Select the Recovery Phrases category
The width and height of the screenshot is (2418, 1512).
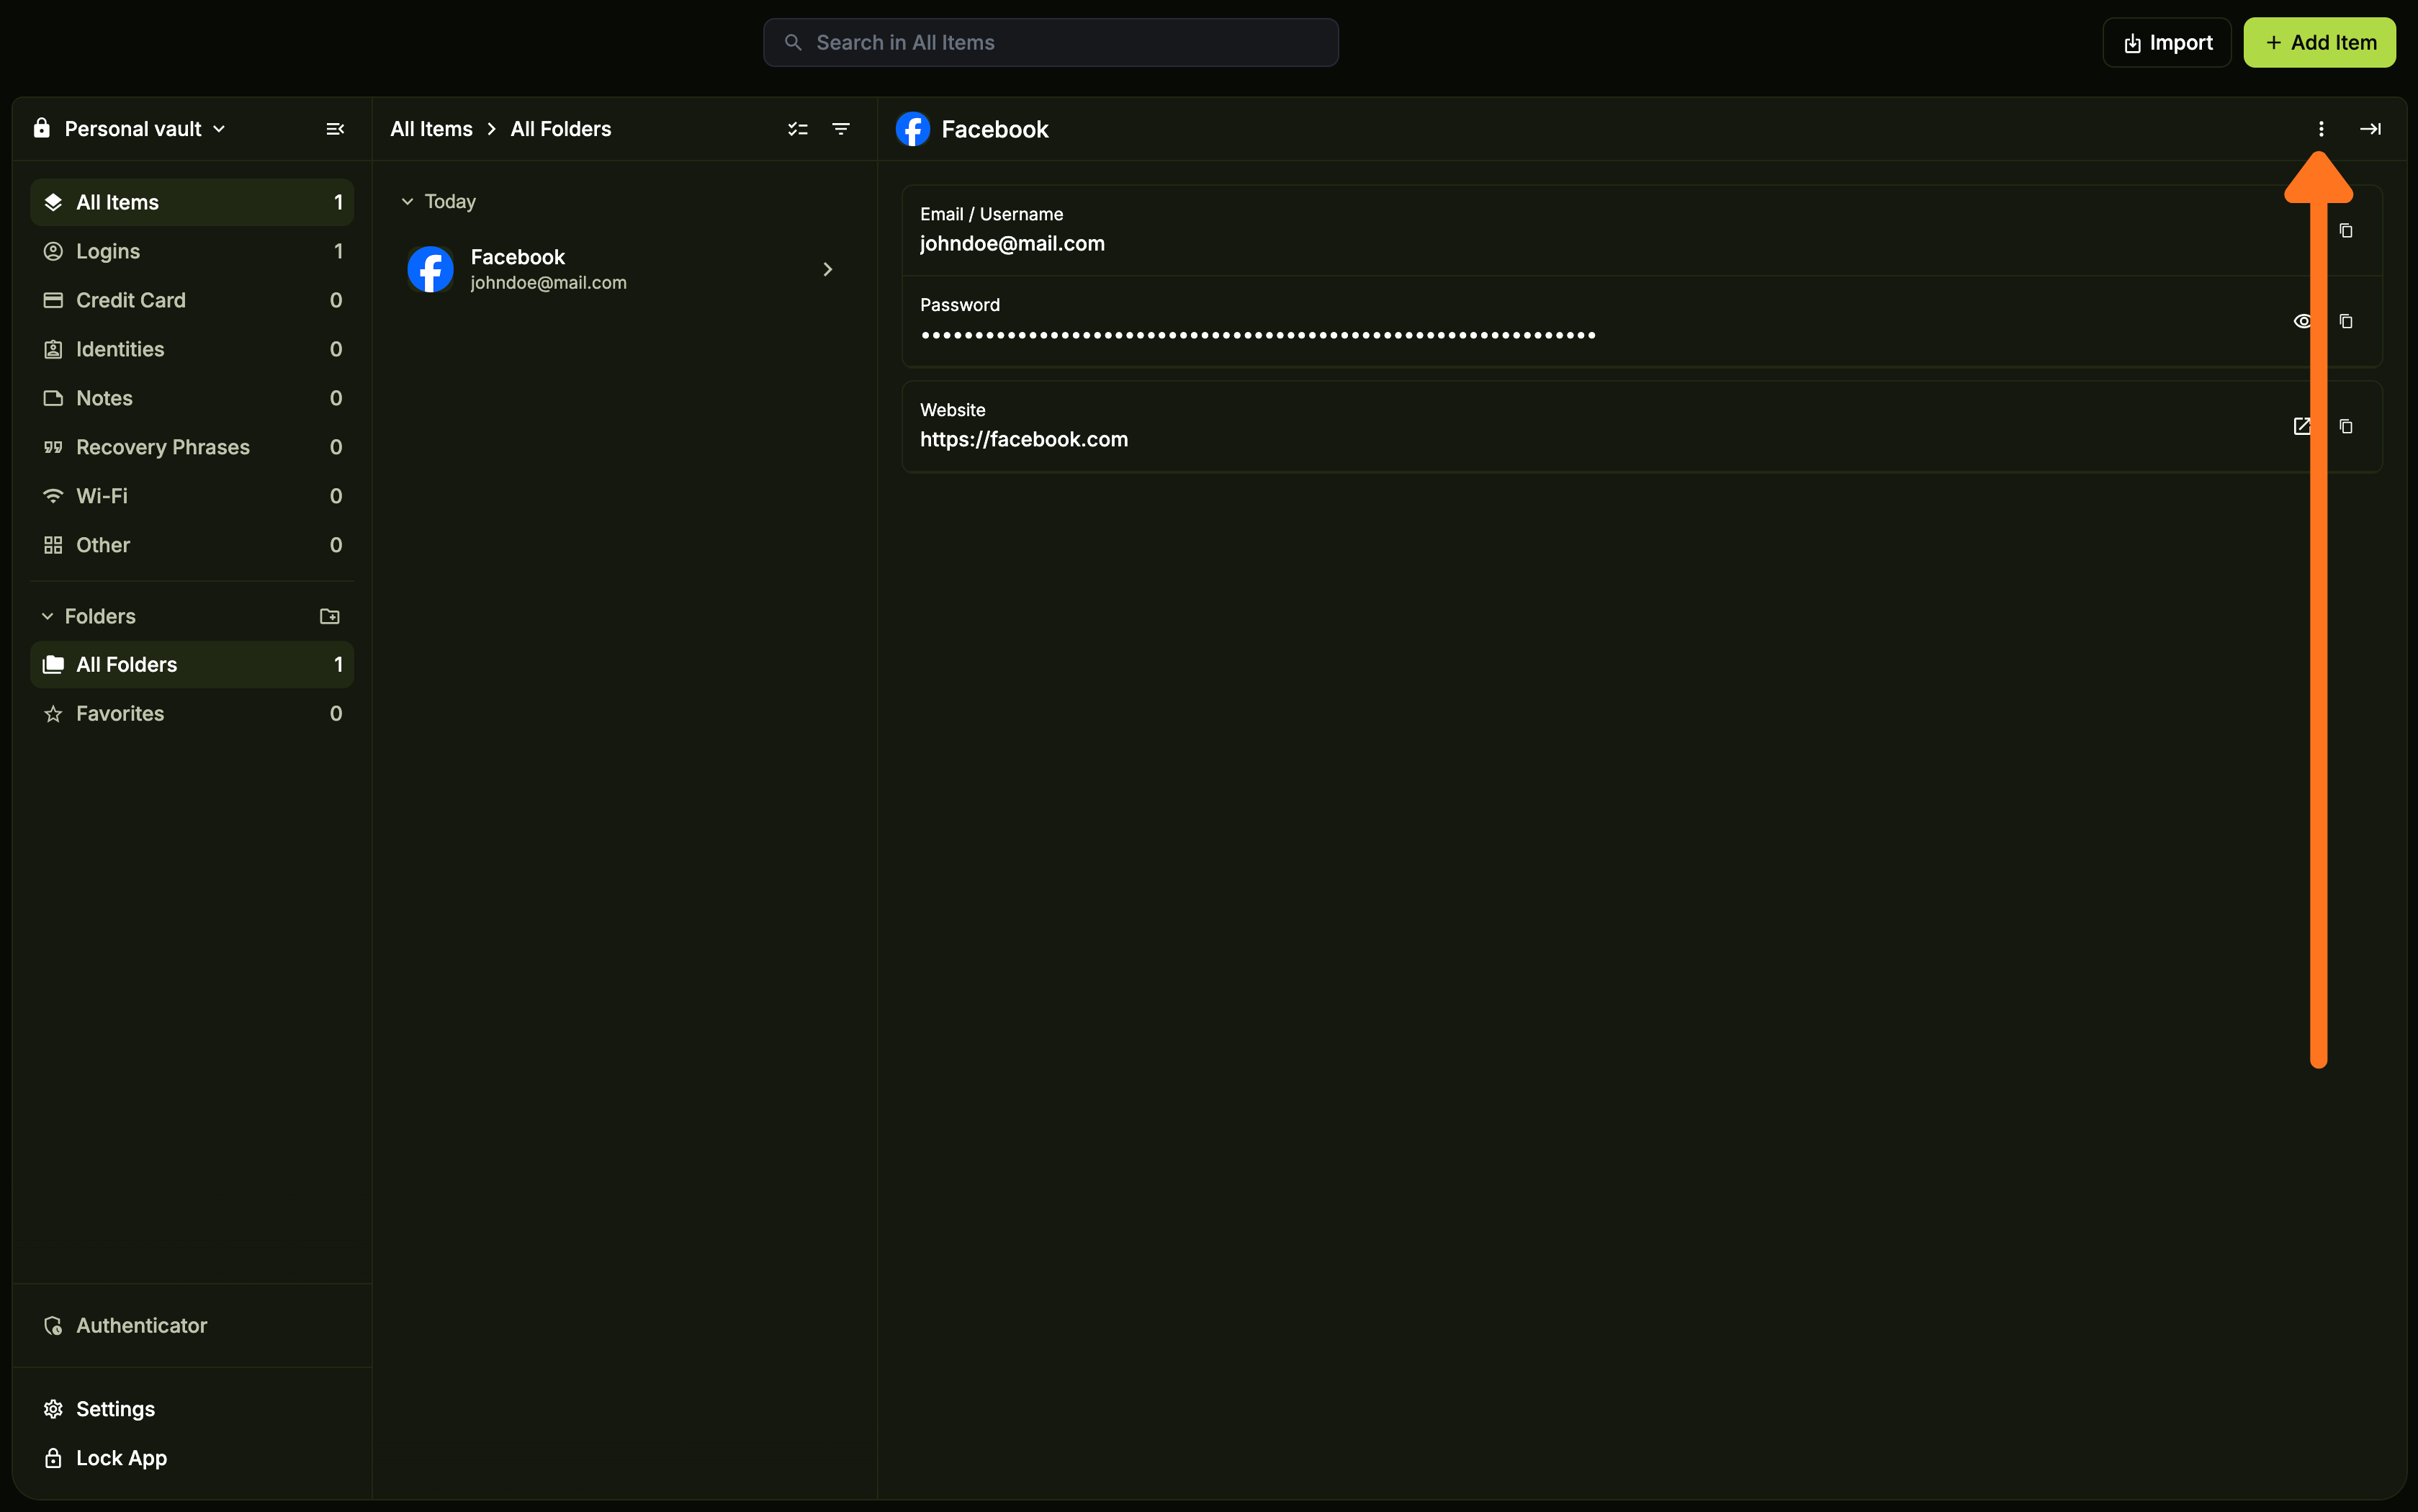pos(192,447)
